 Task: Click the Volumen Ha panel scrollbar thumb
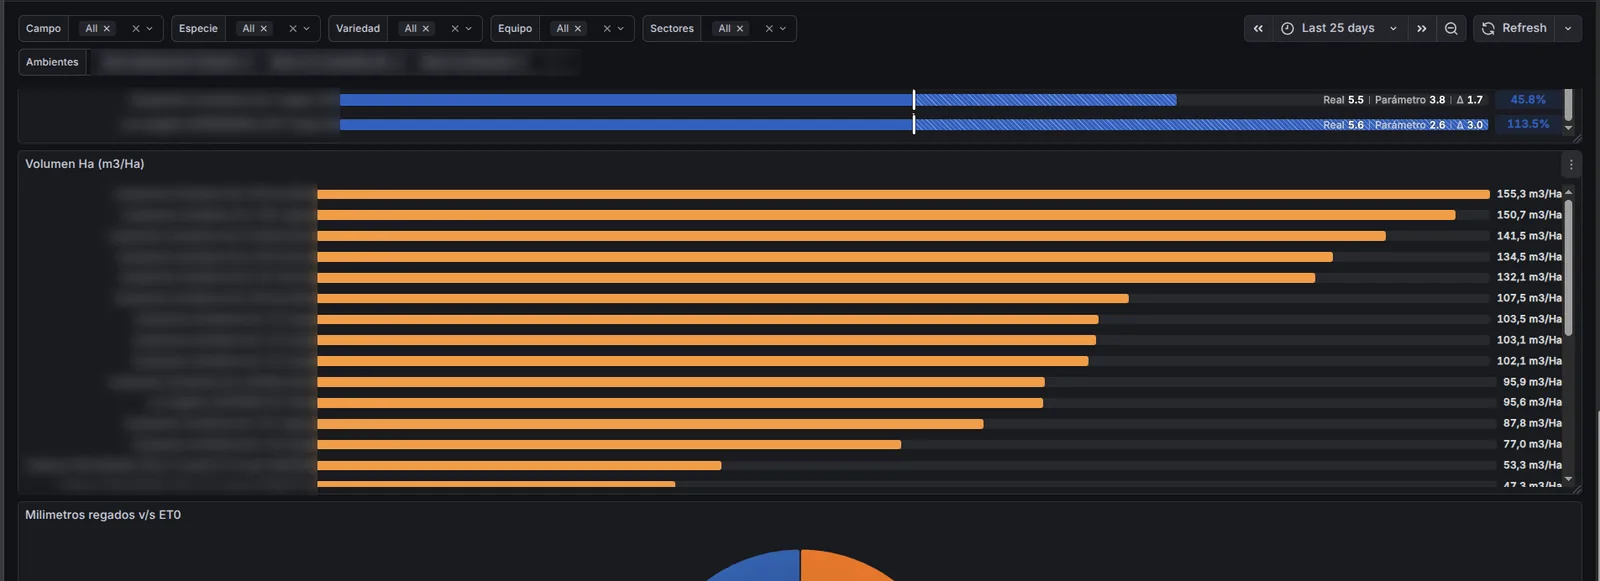1568,268
